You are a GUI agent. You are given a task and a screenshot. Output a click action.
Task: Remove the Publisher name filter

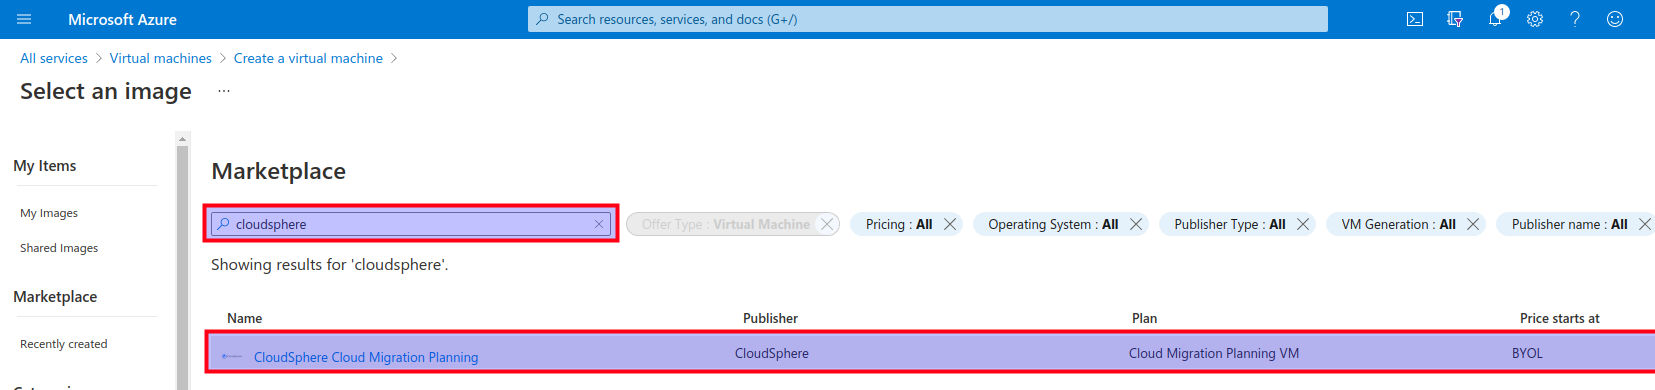(x=1645, y=224)
